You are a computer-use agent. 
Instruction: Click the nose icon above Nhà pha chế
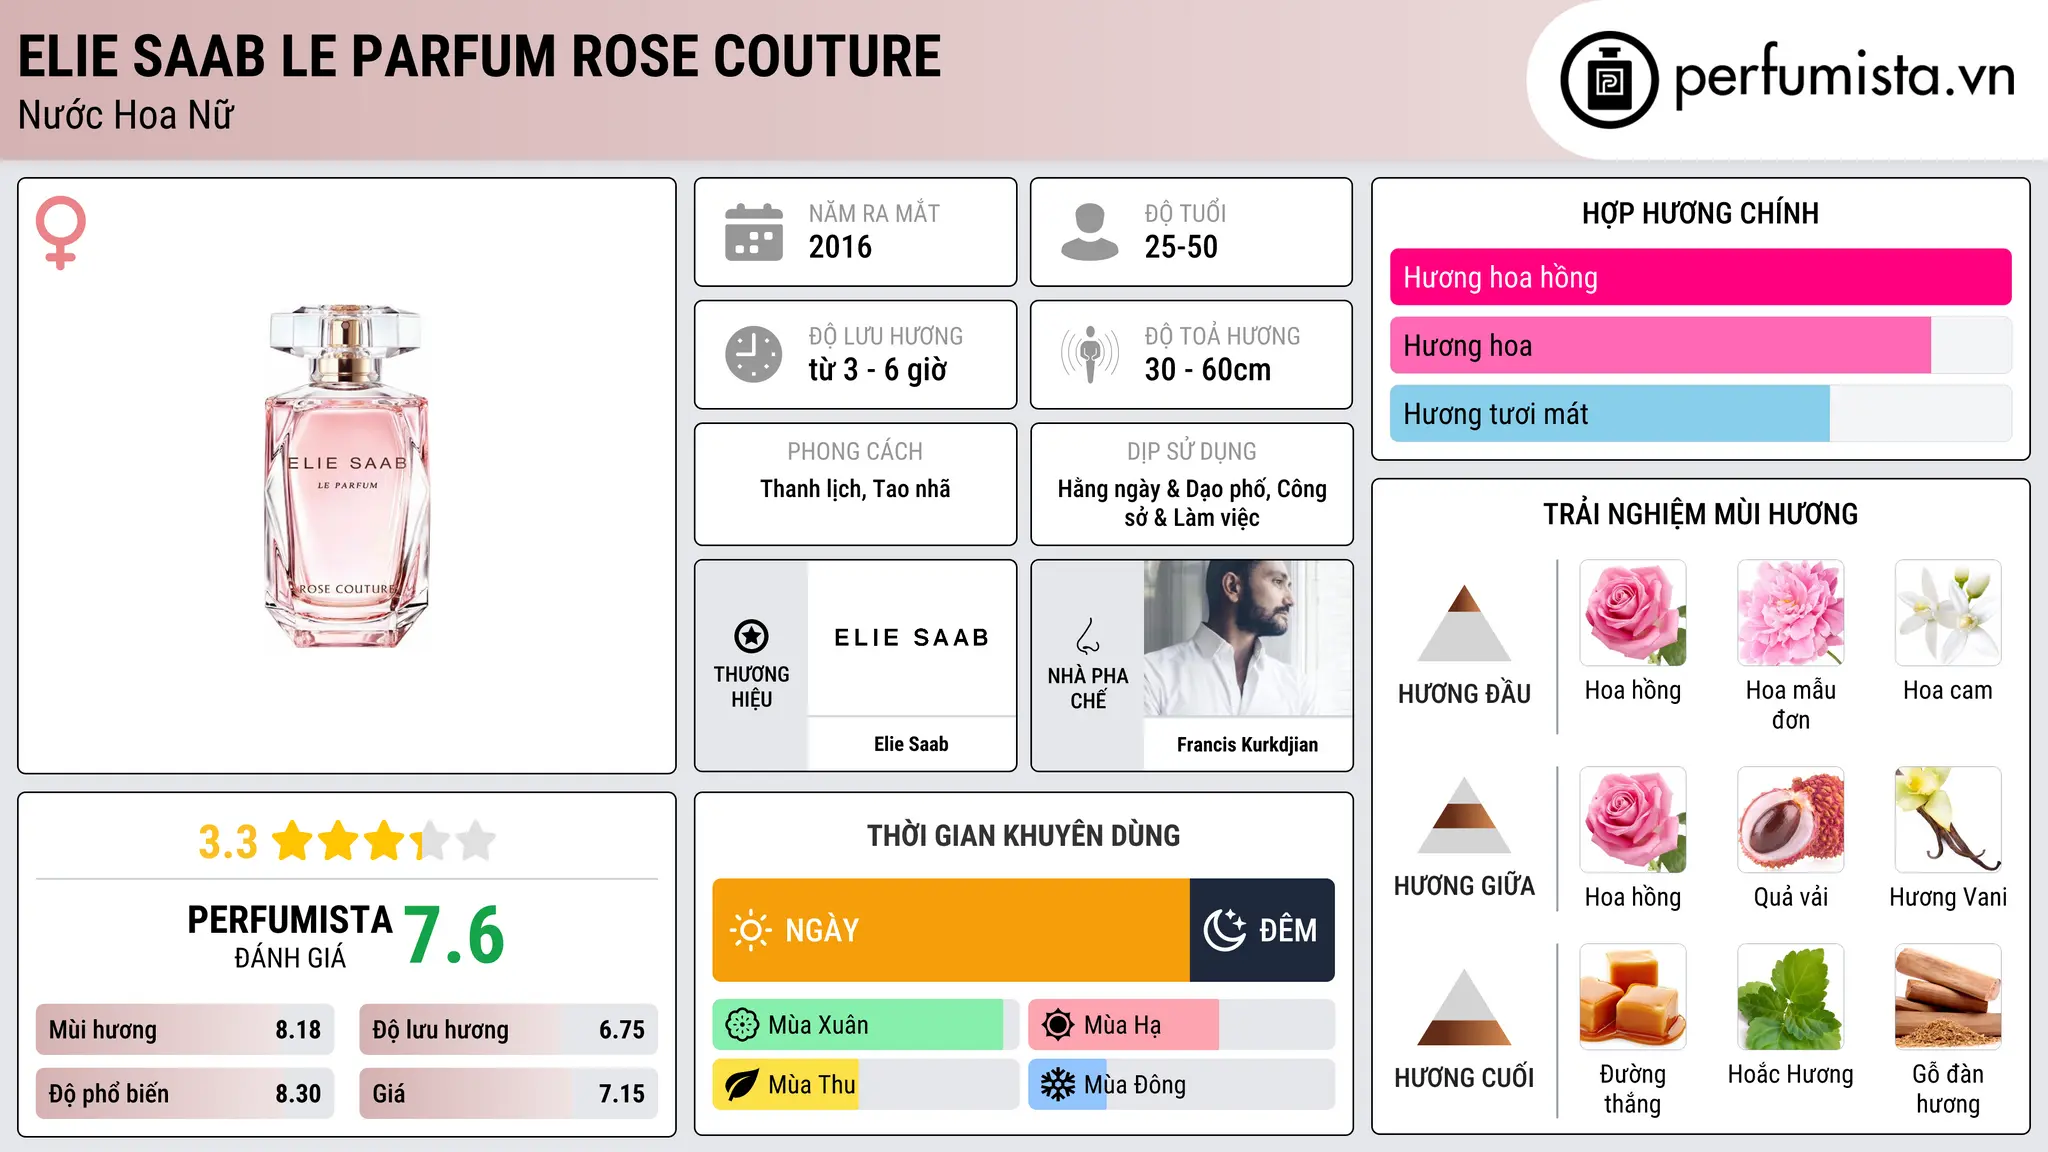[x=1088, y=636]
